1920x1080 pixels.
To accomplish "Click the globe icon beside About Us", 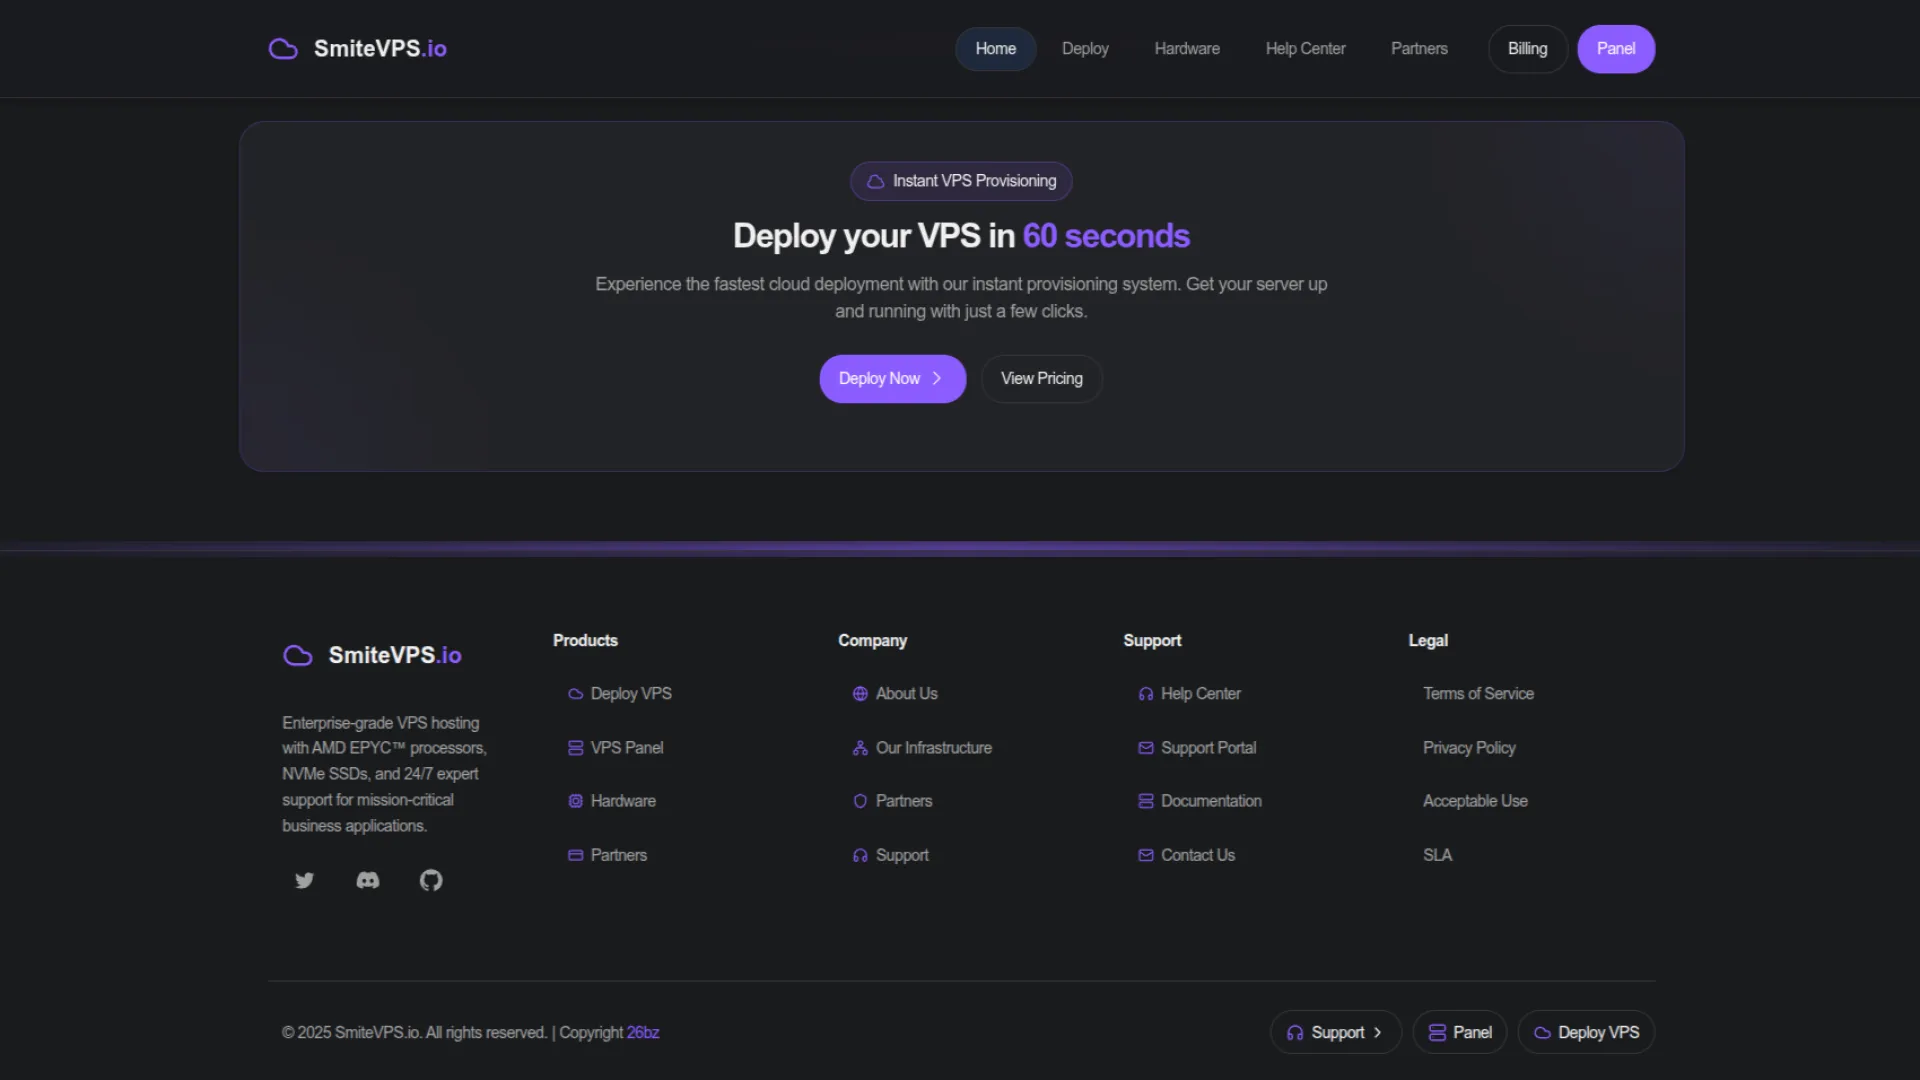I will click(x=860, y=694).
